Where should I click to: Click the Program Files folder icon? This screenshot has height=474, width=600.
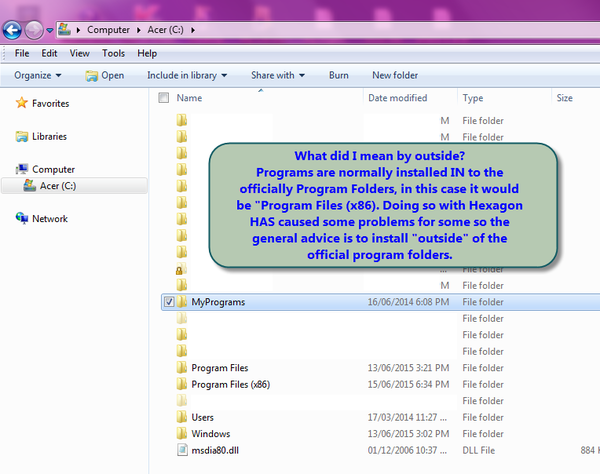pos(182,367)
